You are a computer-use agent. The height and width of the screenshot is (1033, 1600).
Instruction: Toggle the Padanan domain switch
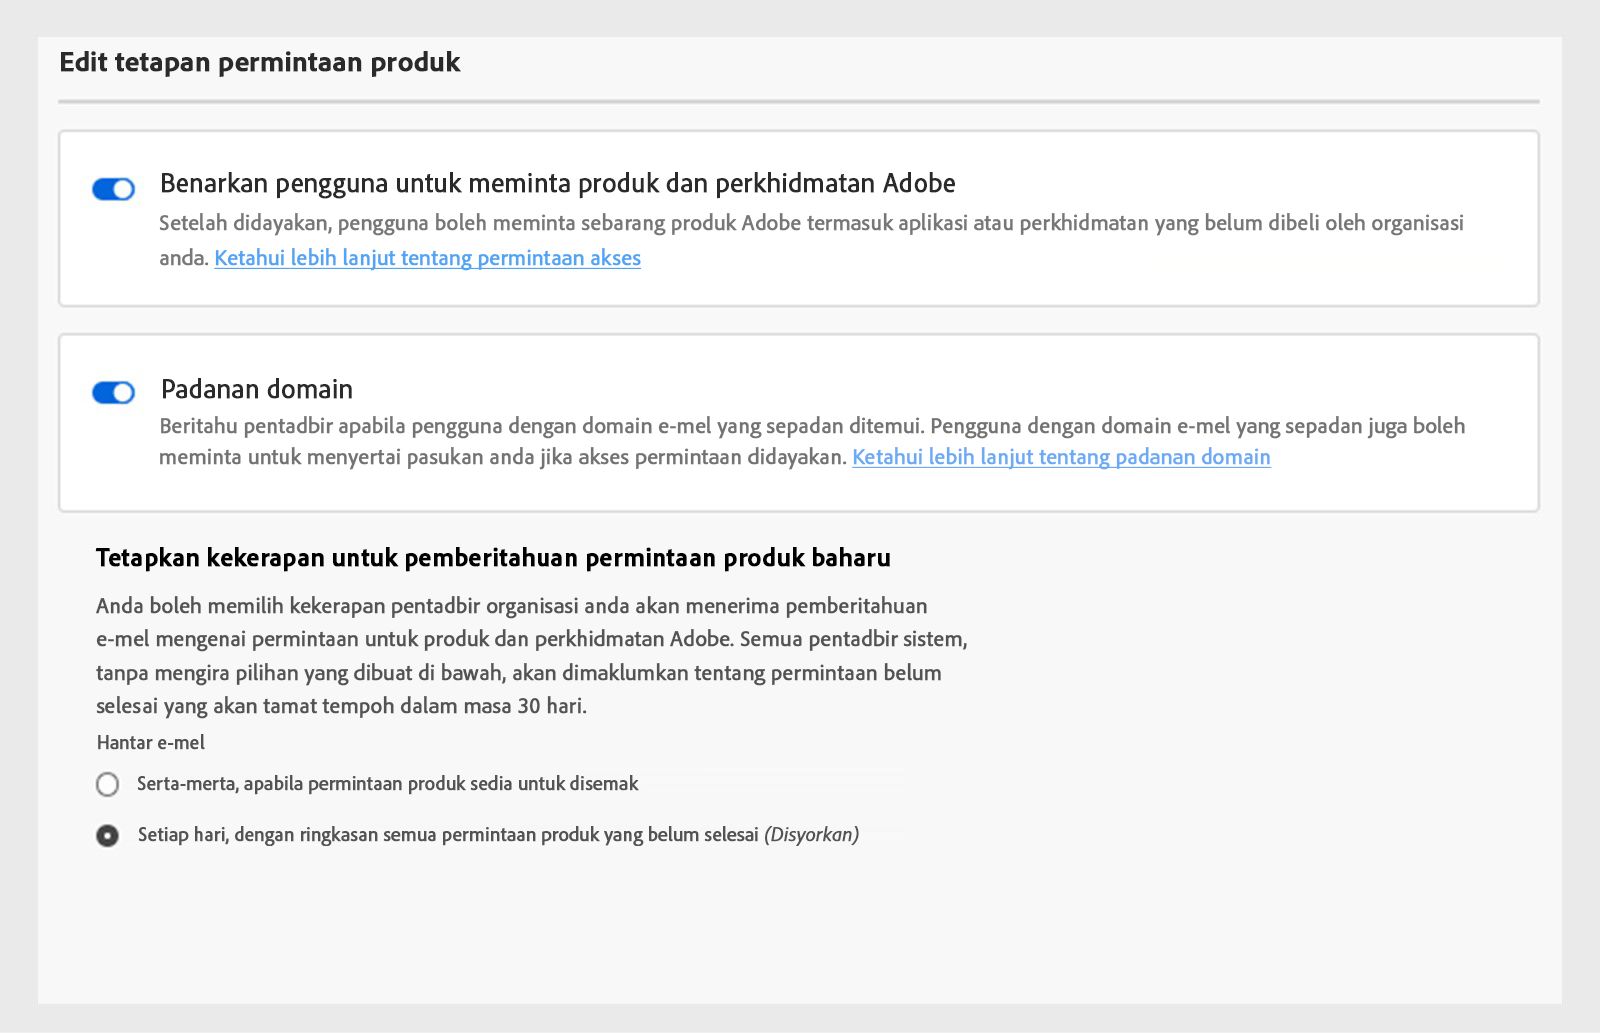pos(113,393)
